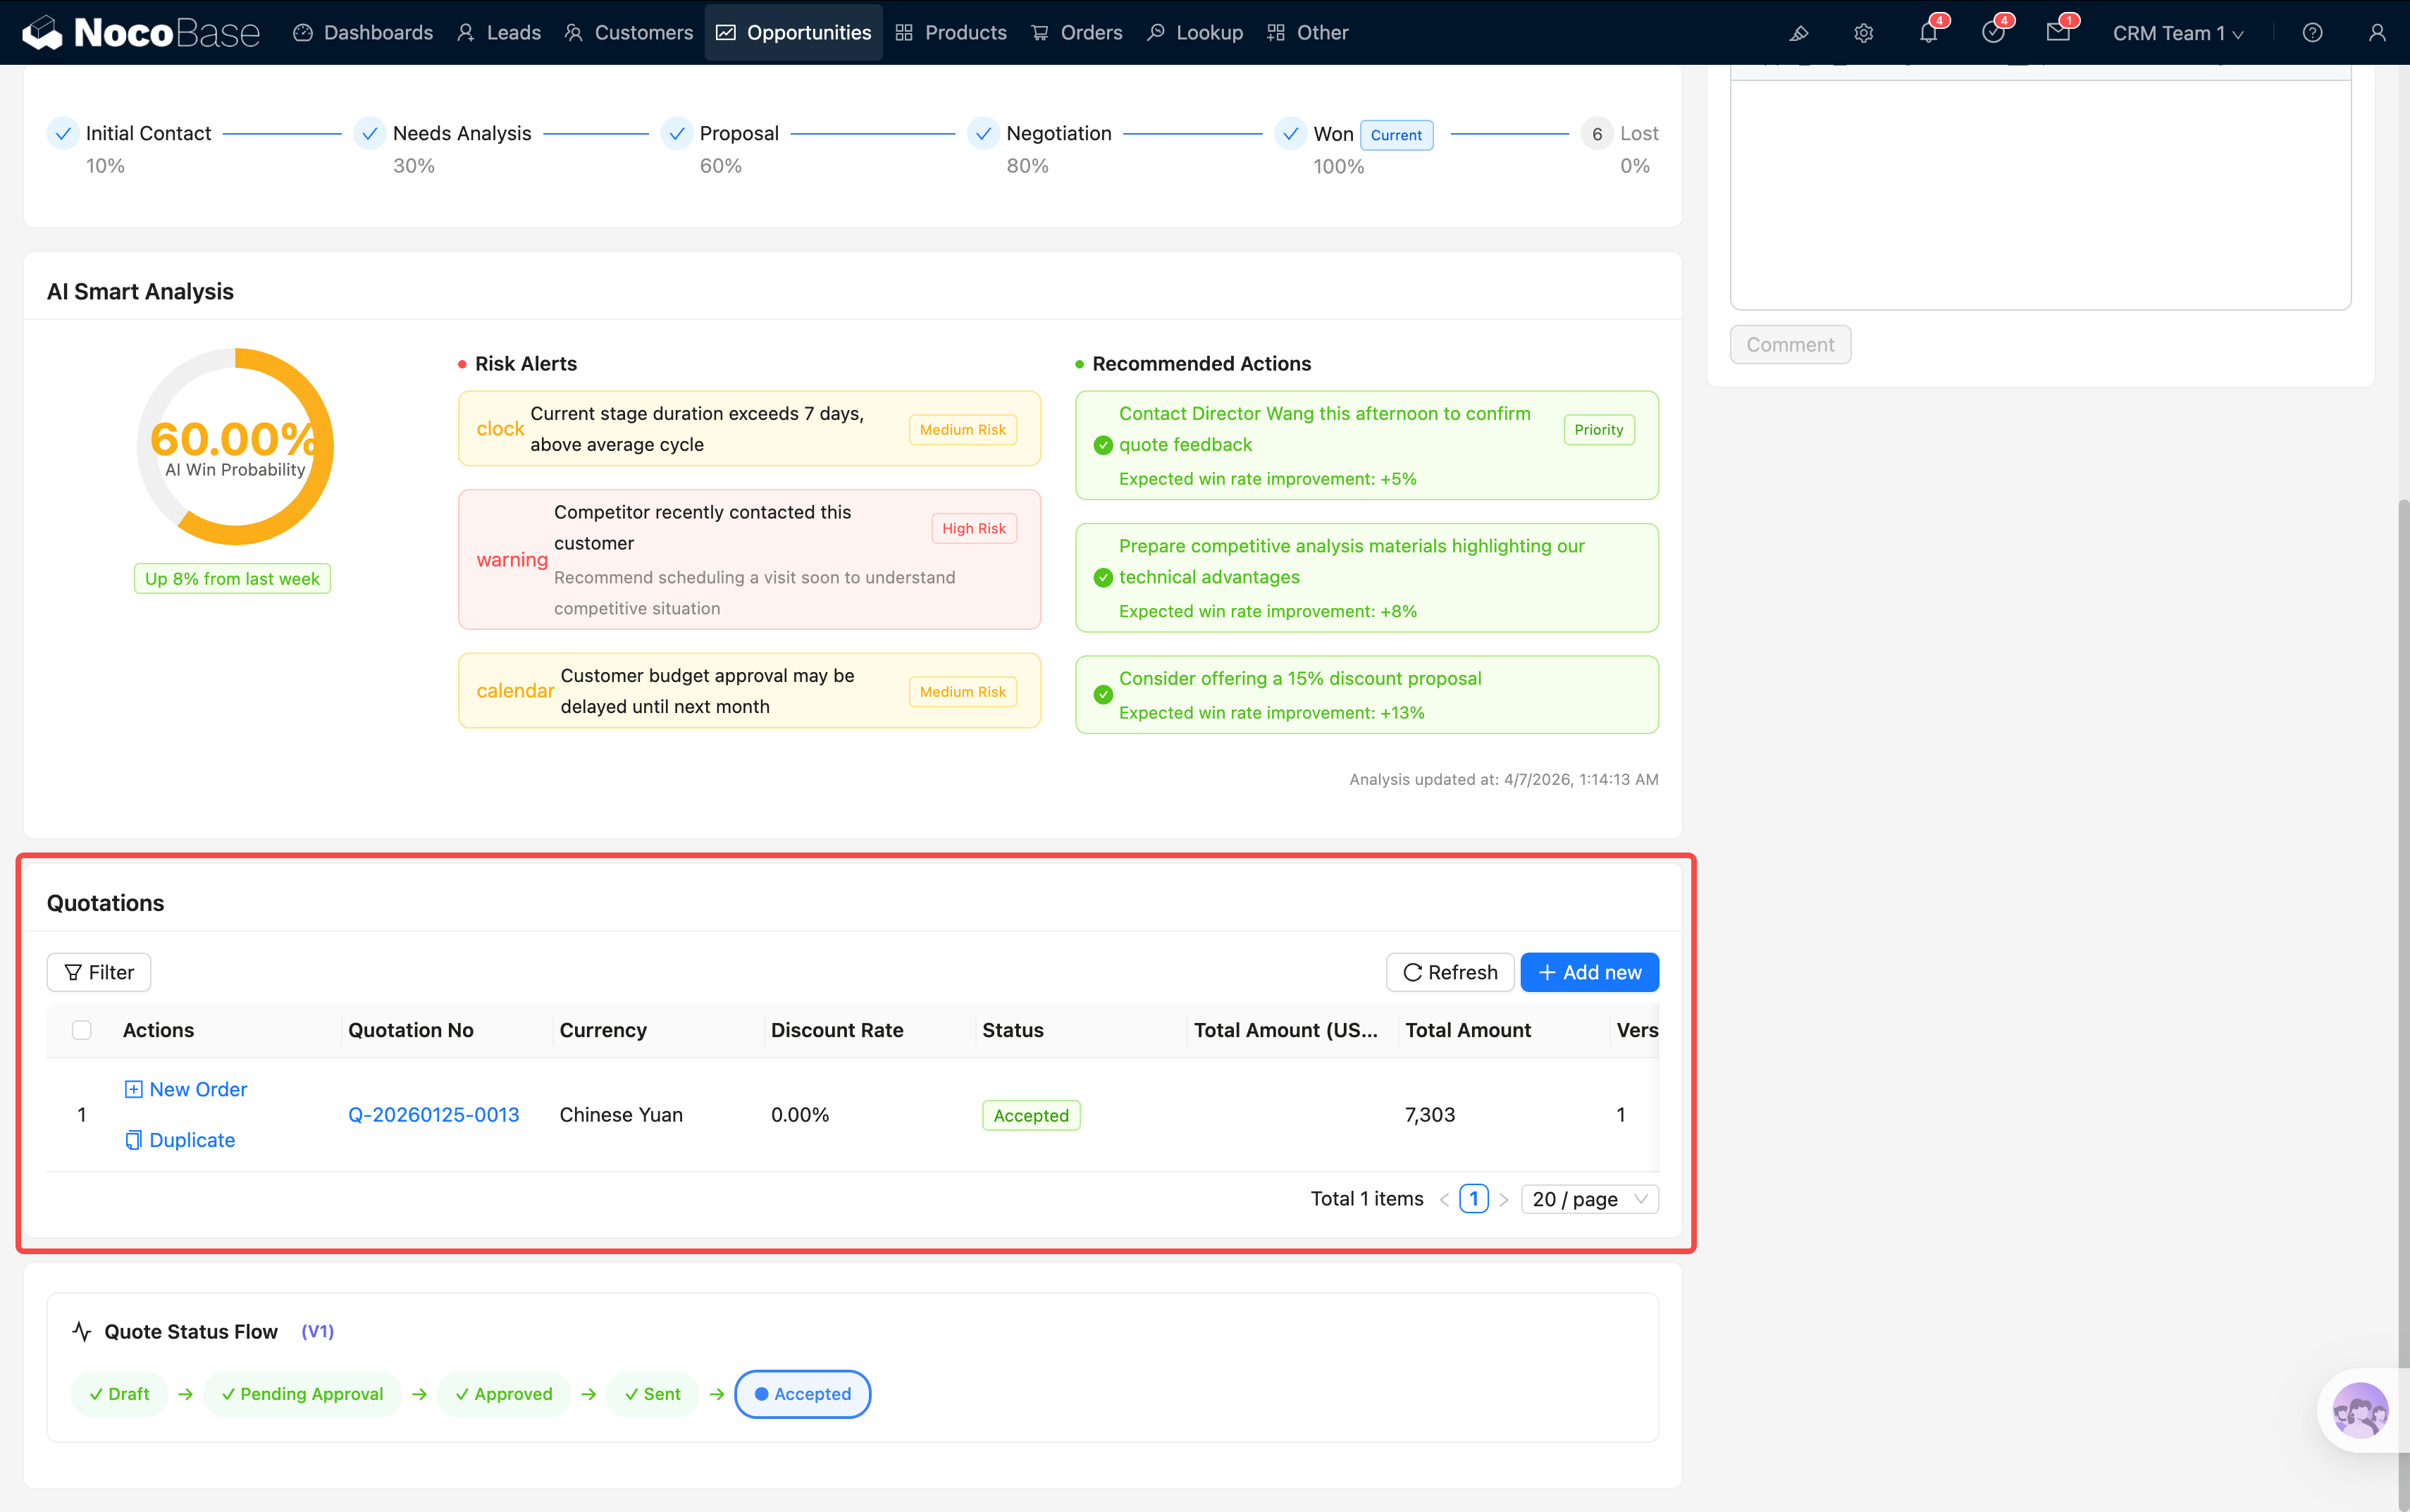The image size is (2410, 1512).
Task: Open the 20 / page size dropdown
Action: pos(1589,1199)
